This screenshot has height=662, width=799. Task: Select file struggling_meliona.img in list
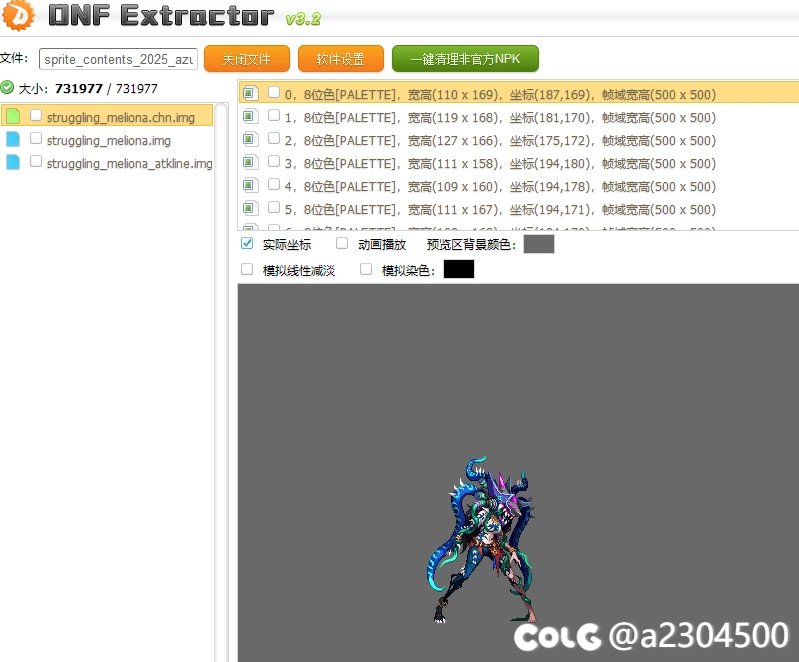pos(107,140)
